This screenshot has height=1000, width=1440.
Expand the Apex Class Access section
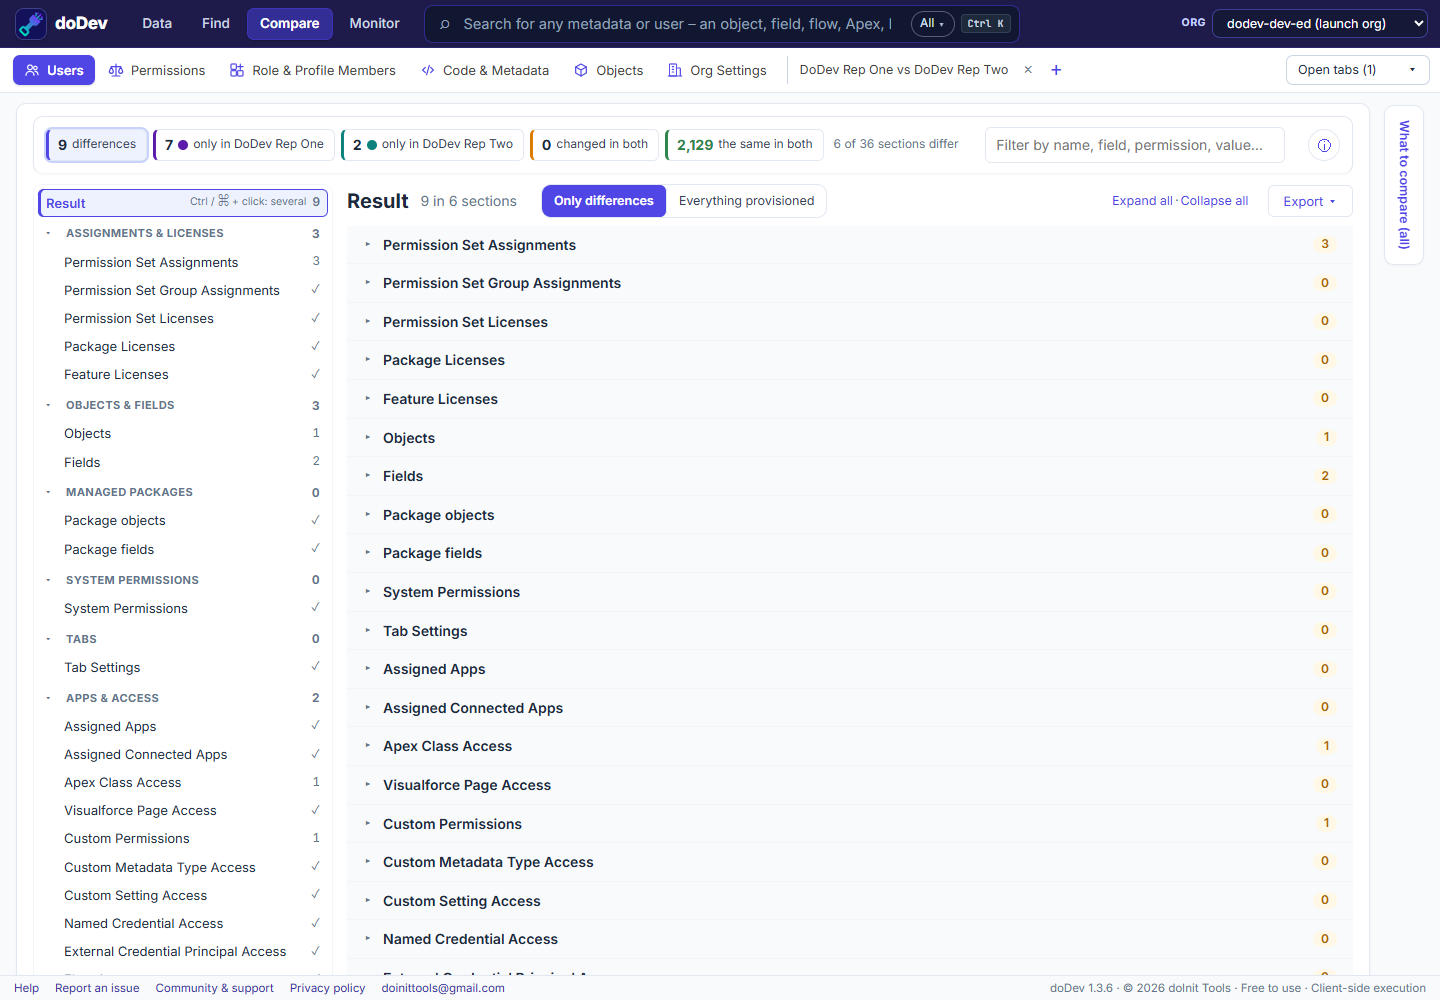pyautogui.click(x=849, y=746)
